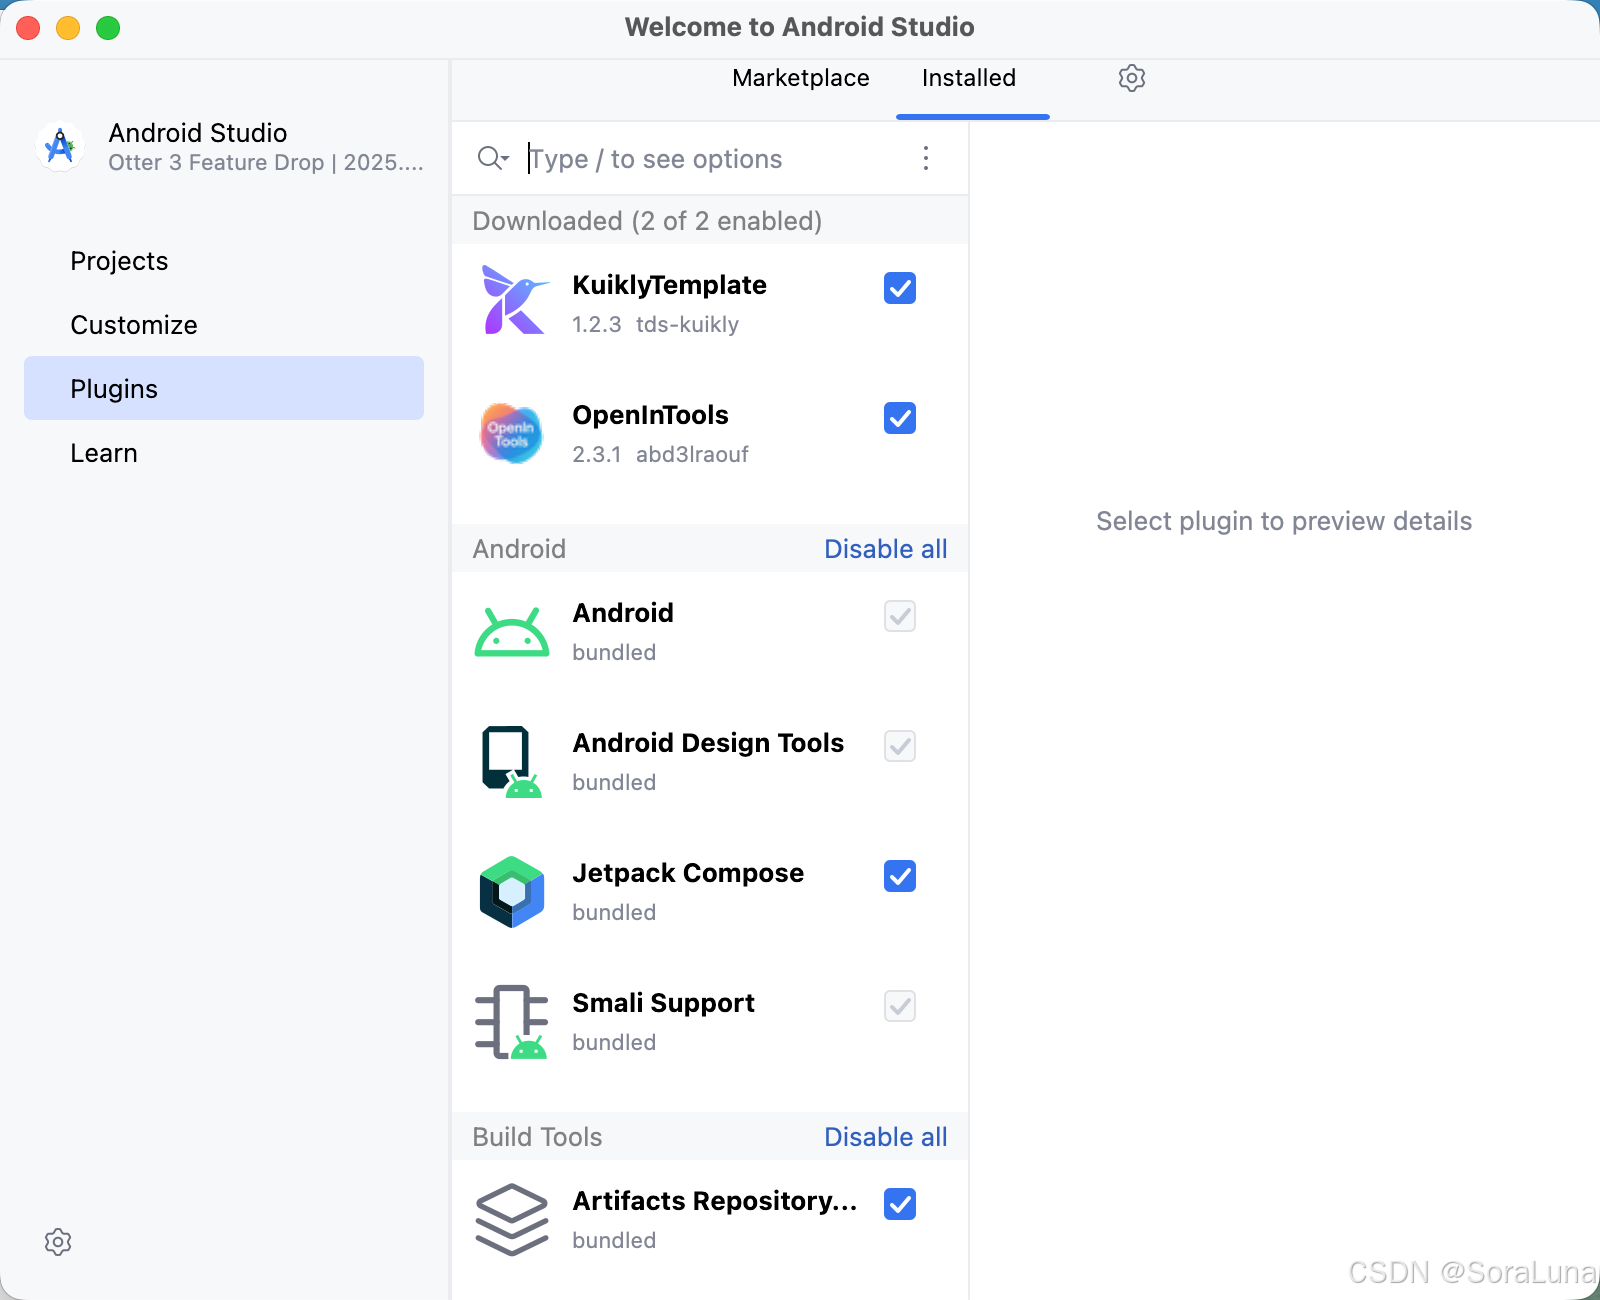Click the OpenInTools plugin icon
This screenshot has width=1600, height=1300.
tap(511, 433)
